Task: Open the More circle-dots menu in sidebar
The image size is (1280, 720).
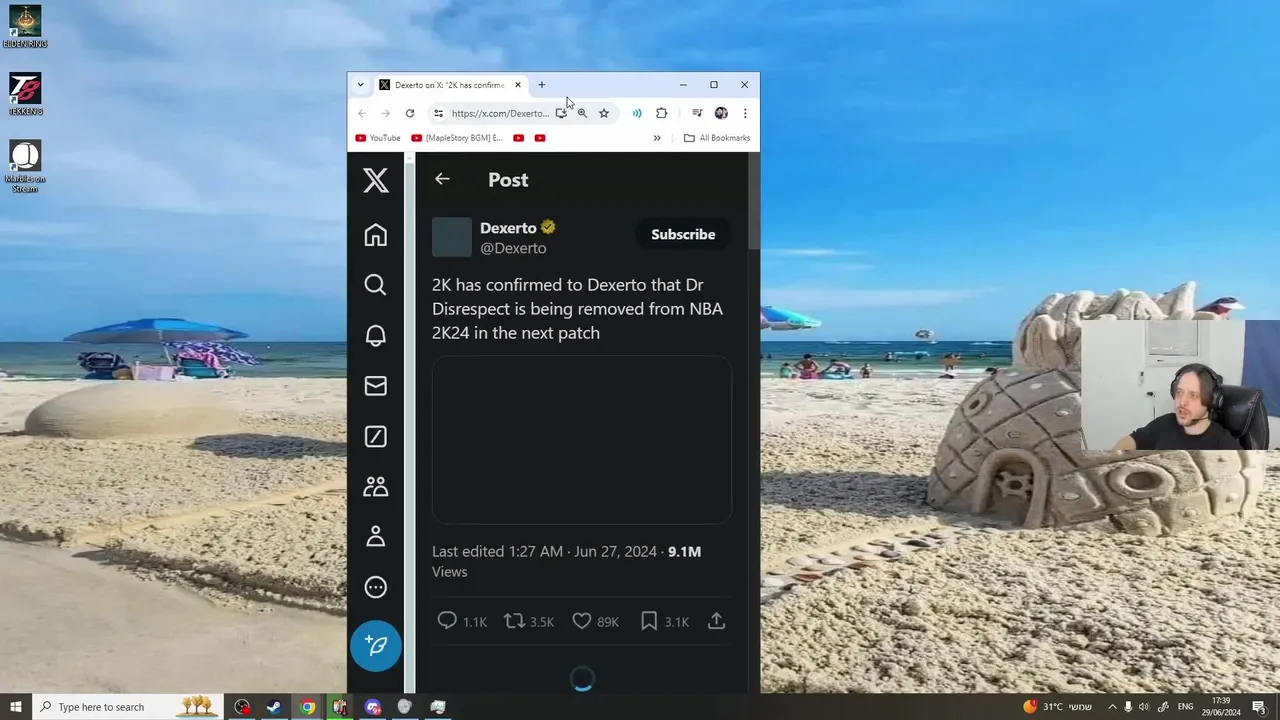Action: pos(375,587)
